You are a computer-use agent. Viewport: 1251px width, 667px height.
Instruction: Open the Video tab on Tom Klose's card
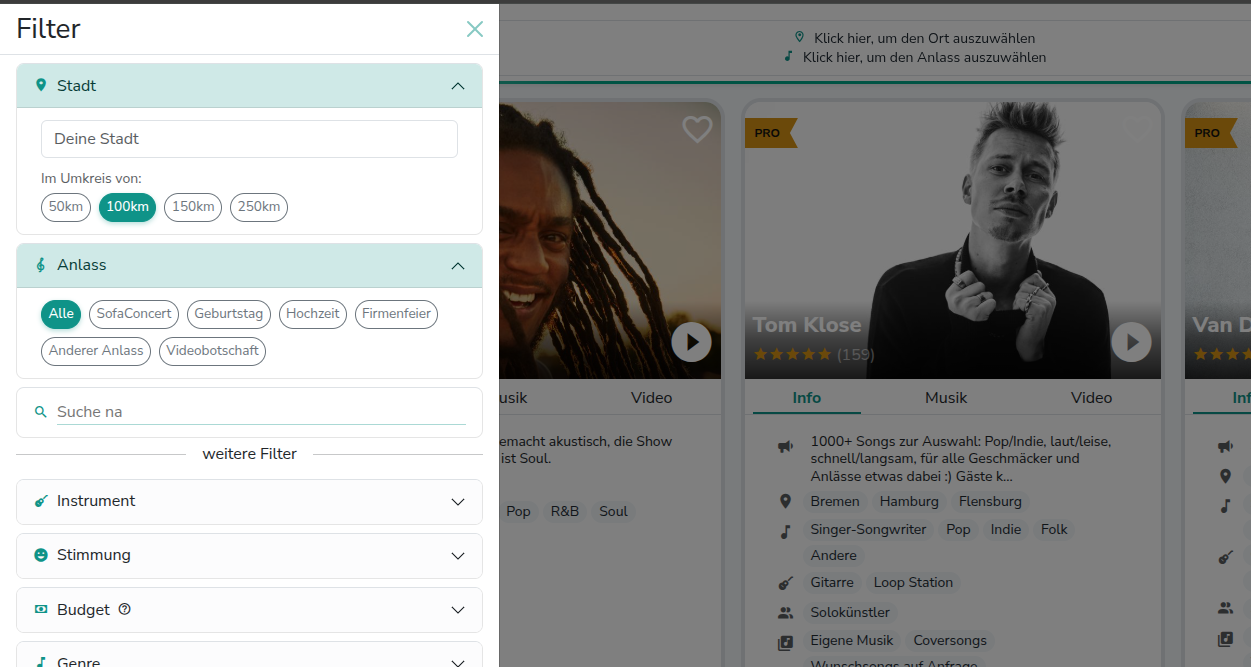1091,398
